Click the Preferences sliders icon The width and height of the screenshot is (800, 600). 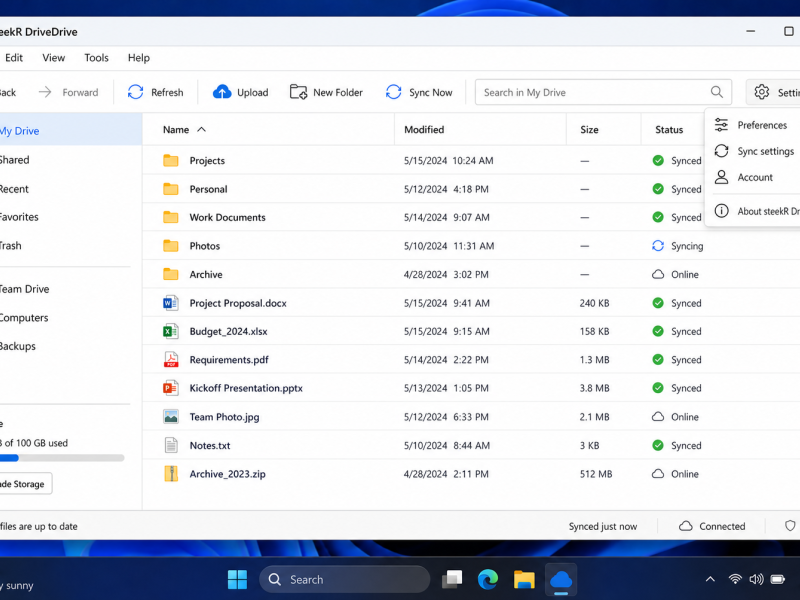[x=721, y=124]
